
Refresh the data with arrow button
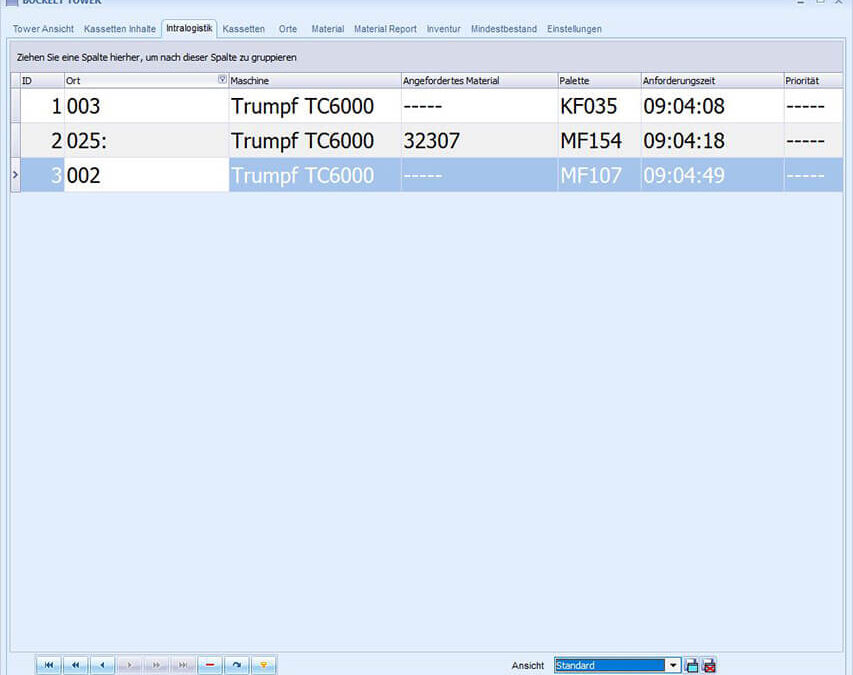(x=237, y=665)
